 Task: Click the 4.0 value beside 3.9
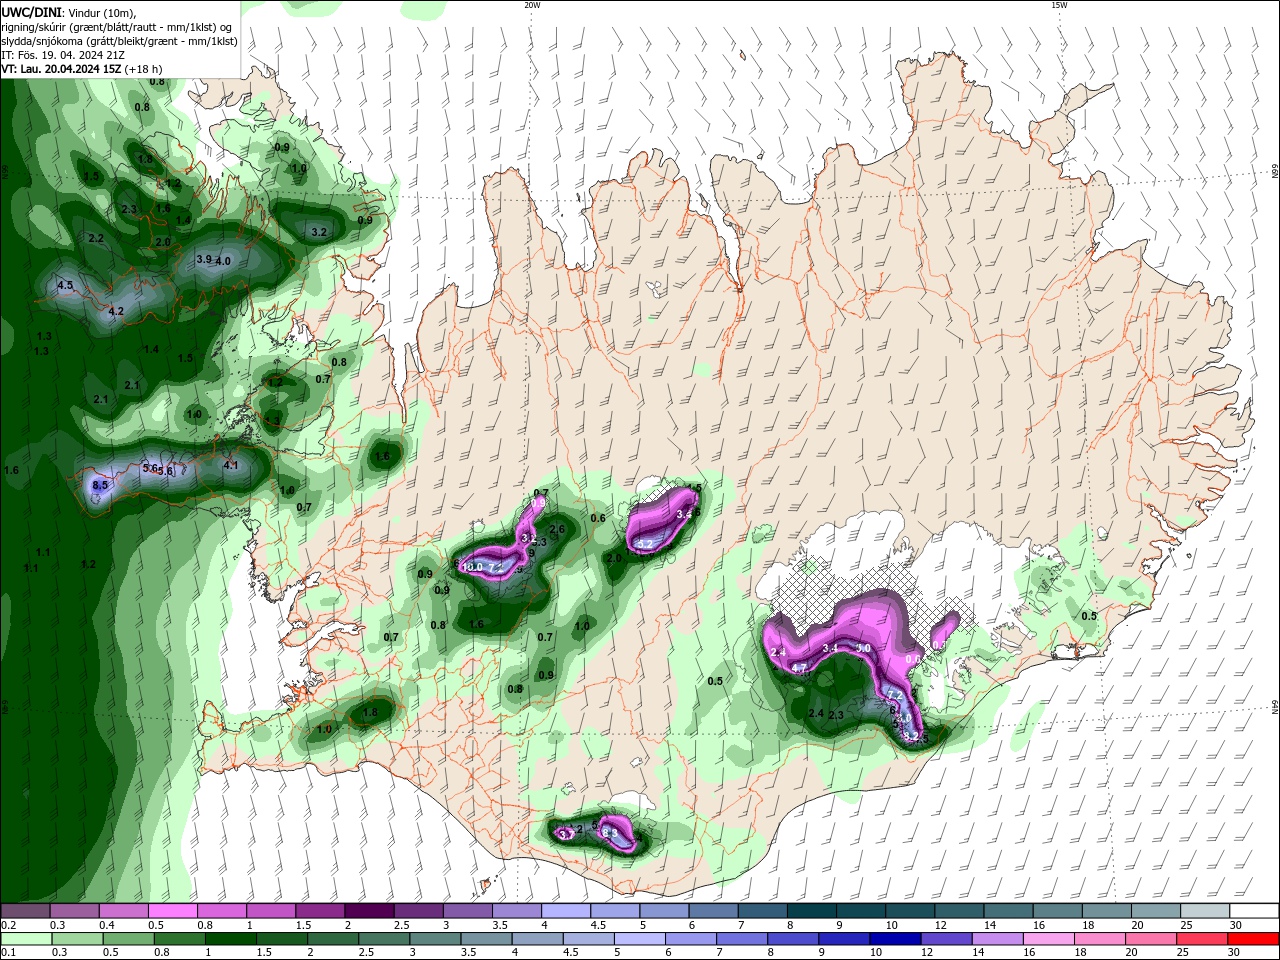click(223, 261)
